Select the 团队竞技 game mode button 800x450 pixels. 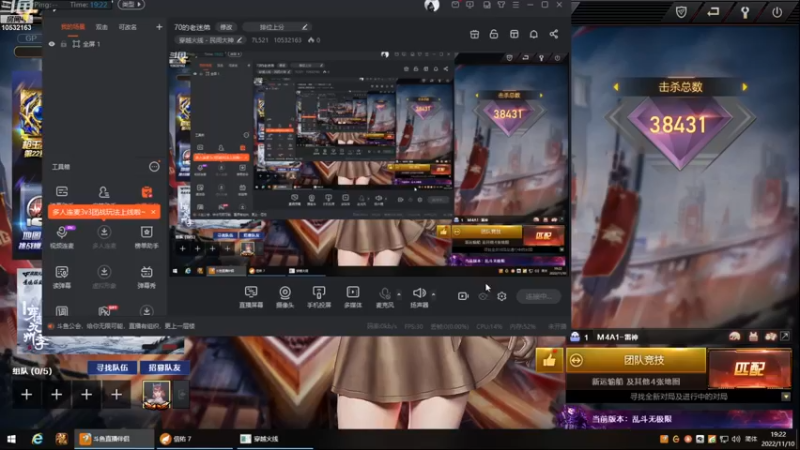tap(636, 360)
